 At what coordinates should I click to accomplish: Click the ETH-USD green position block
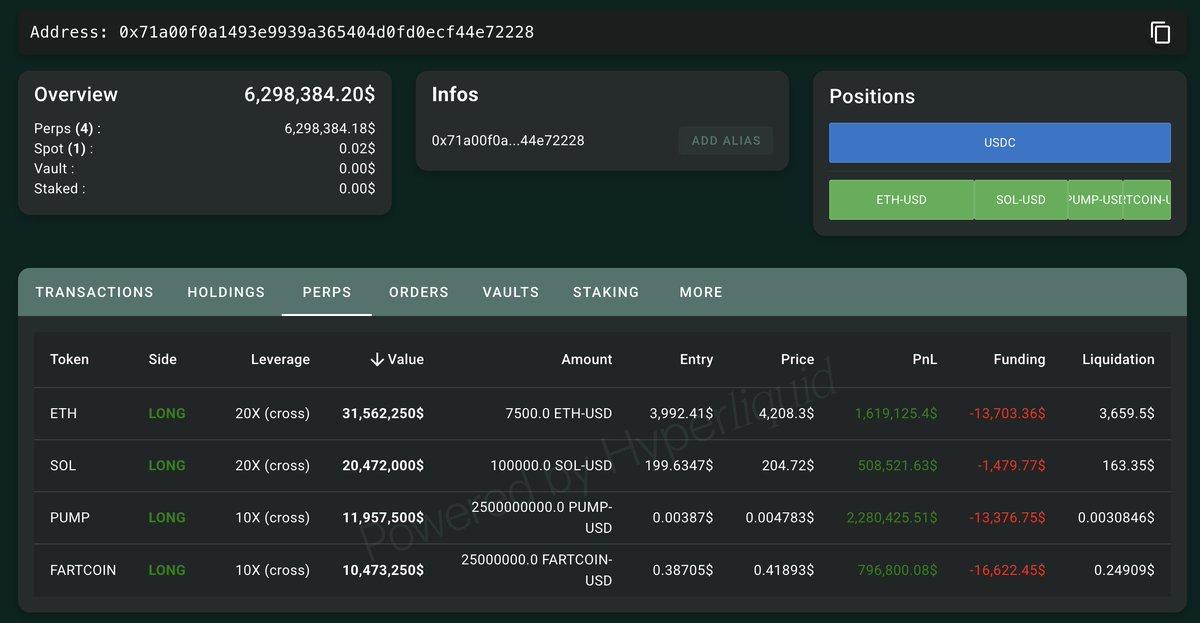901,200
